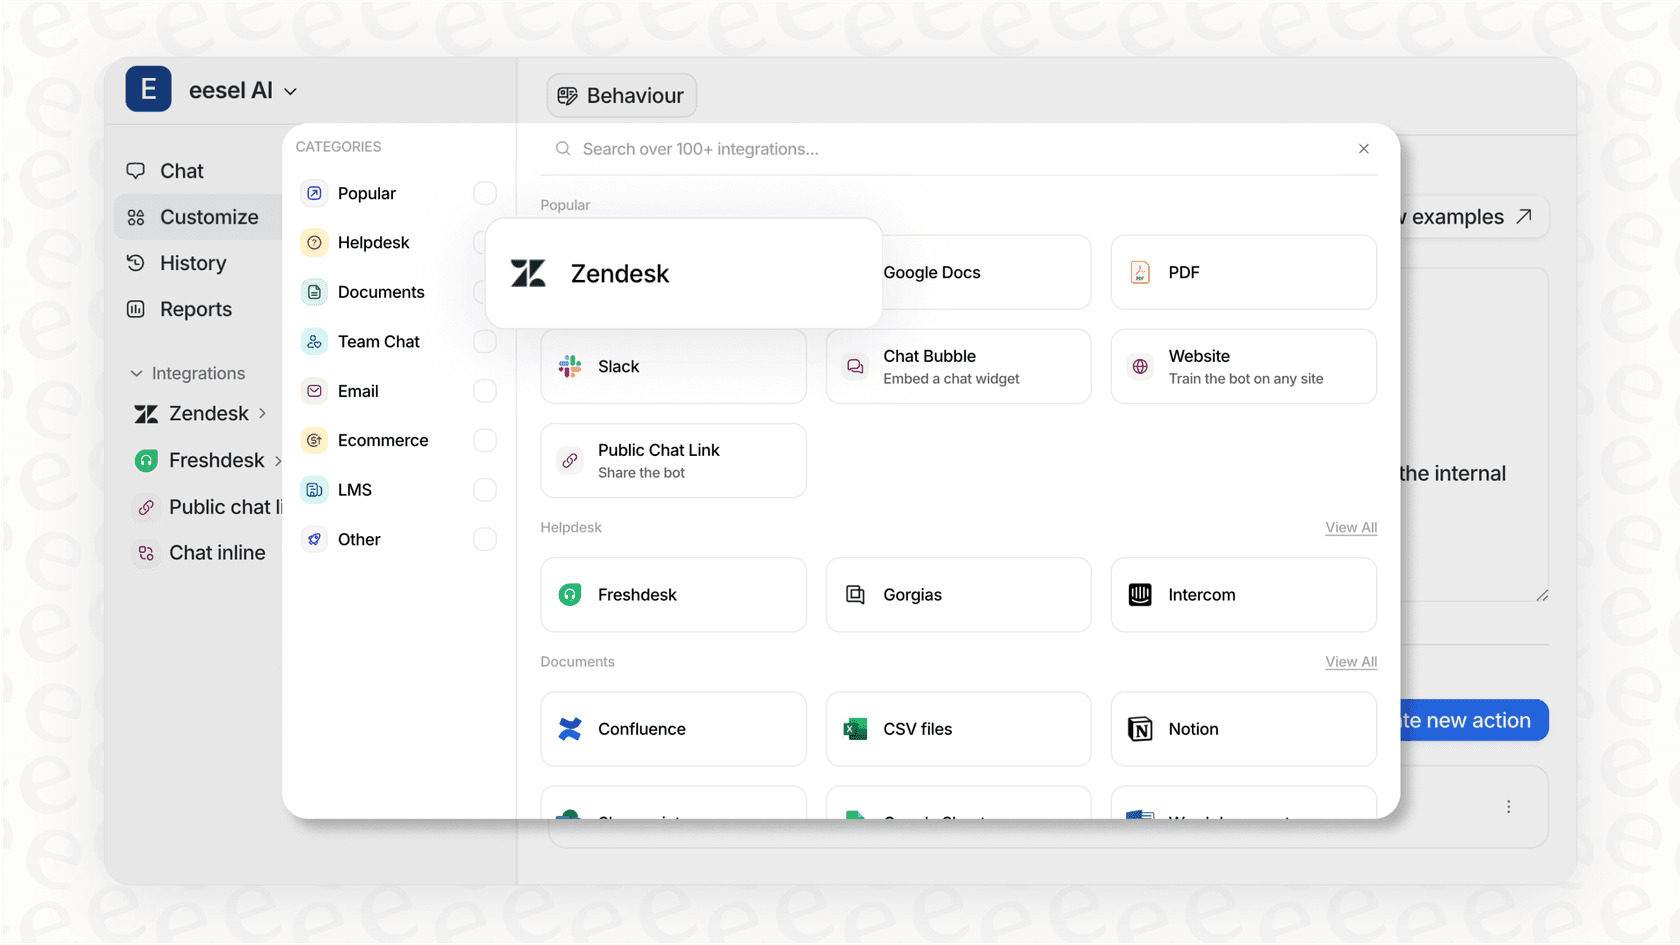Open the Intercom integration
The image size is (1680, 945).
pyautogui.click(x=1242, y=595)
